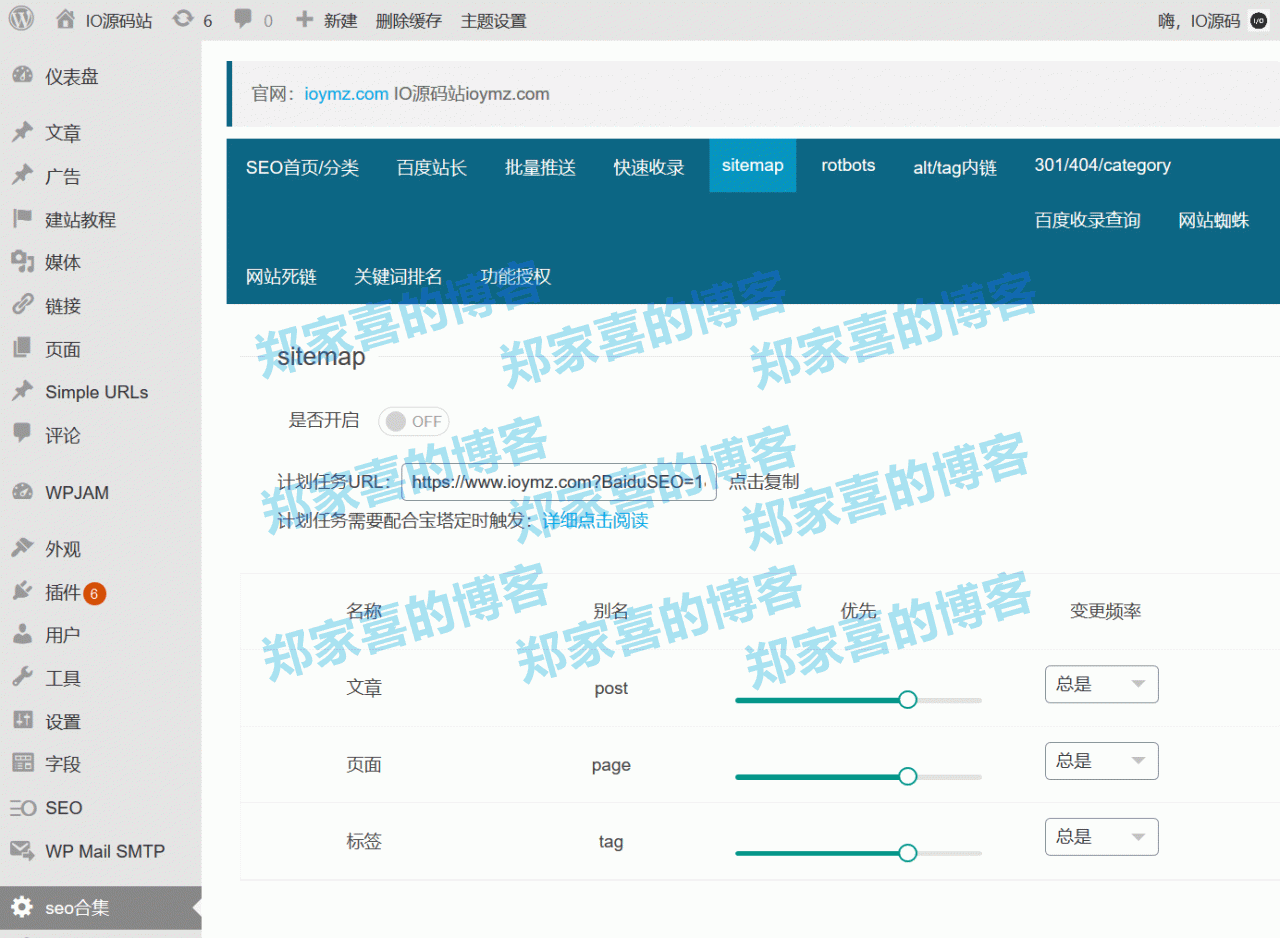Click the pin icon next to 文章
Image resolution: width=1280 pixels, height=938 pixels.
click(22, 132)
